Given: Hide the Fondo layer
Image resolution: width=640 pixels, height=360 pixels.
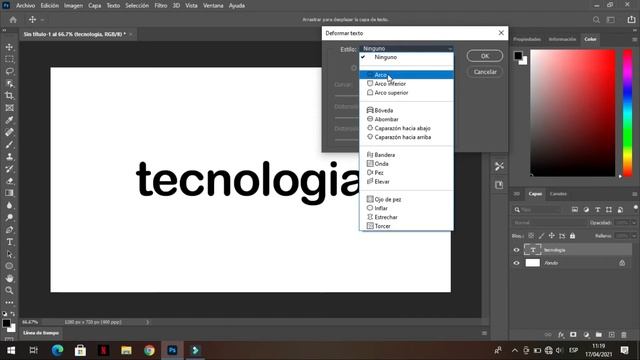Looking at the screenshot, I should click(516, 263).
